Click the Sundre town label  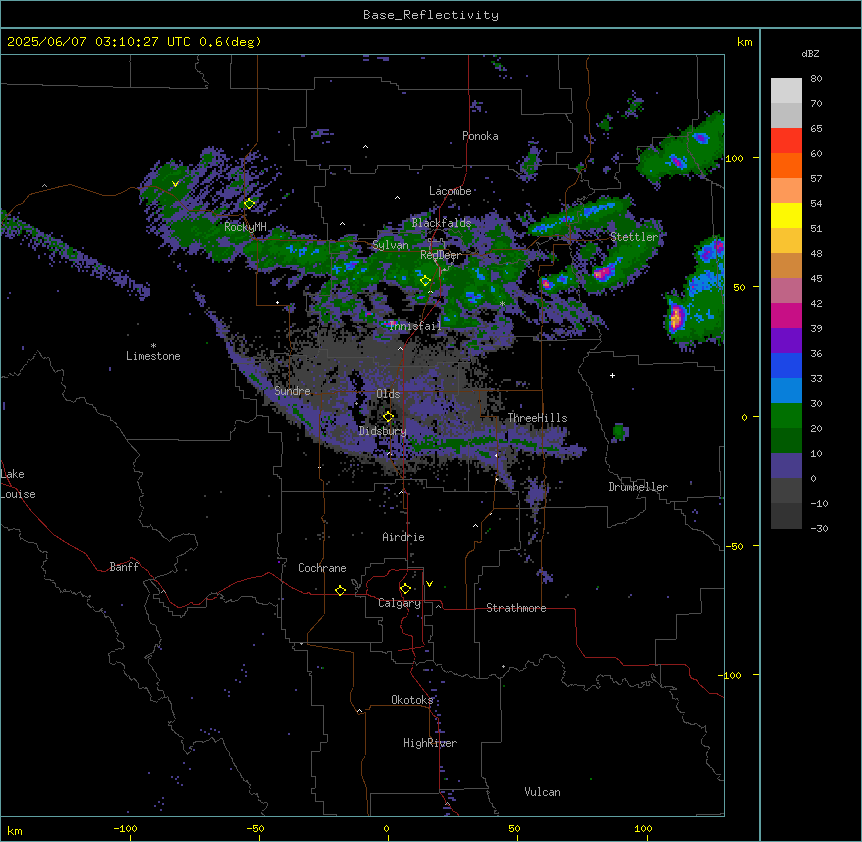tap(292, 391)
